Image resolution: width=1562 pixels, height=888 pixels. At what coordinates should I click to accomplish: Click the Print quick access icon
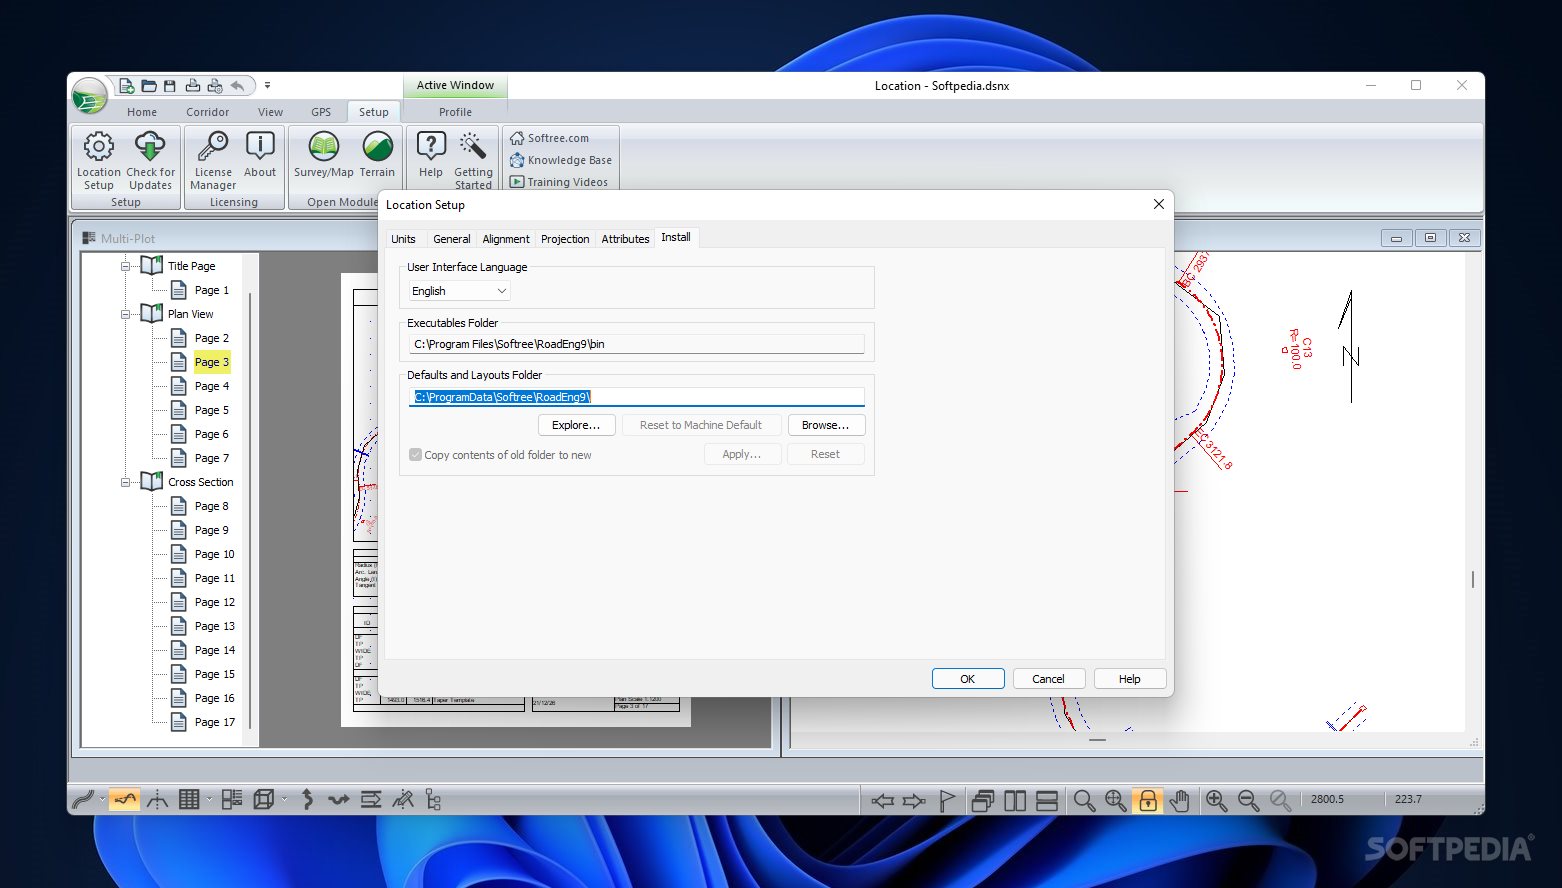(x=192, y=86)
